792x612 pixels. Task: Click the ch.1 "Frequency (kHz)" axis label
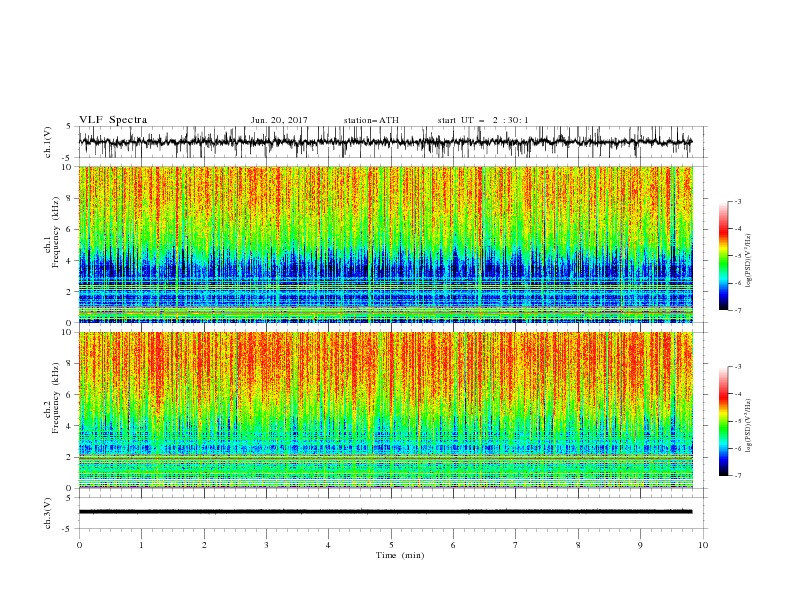point(56,232)
